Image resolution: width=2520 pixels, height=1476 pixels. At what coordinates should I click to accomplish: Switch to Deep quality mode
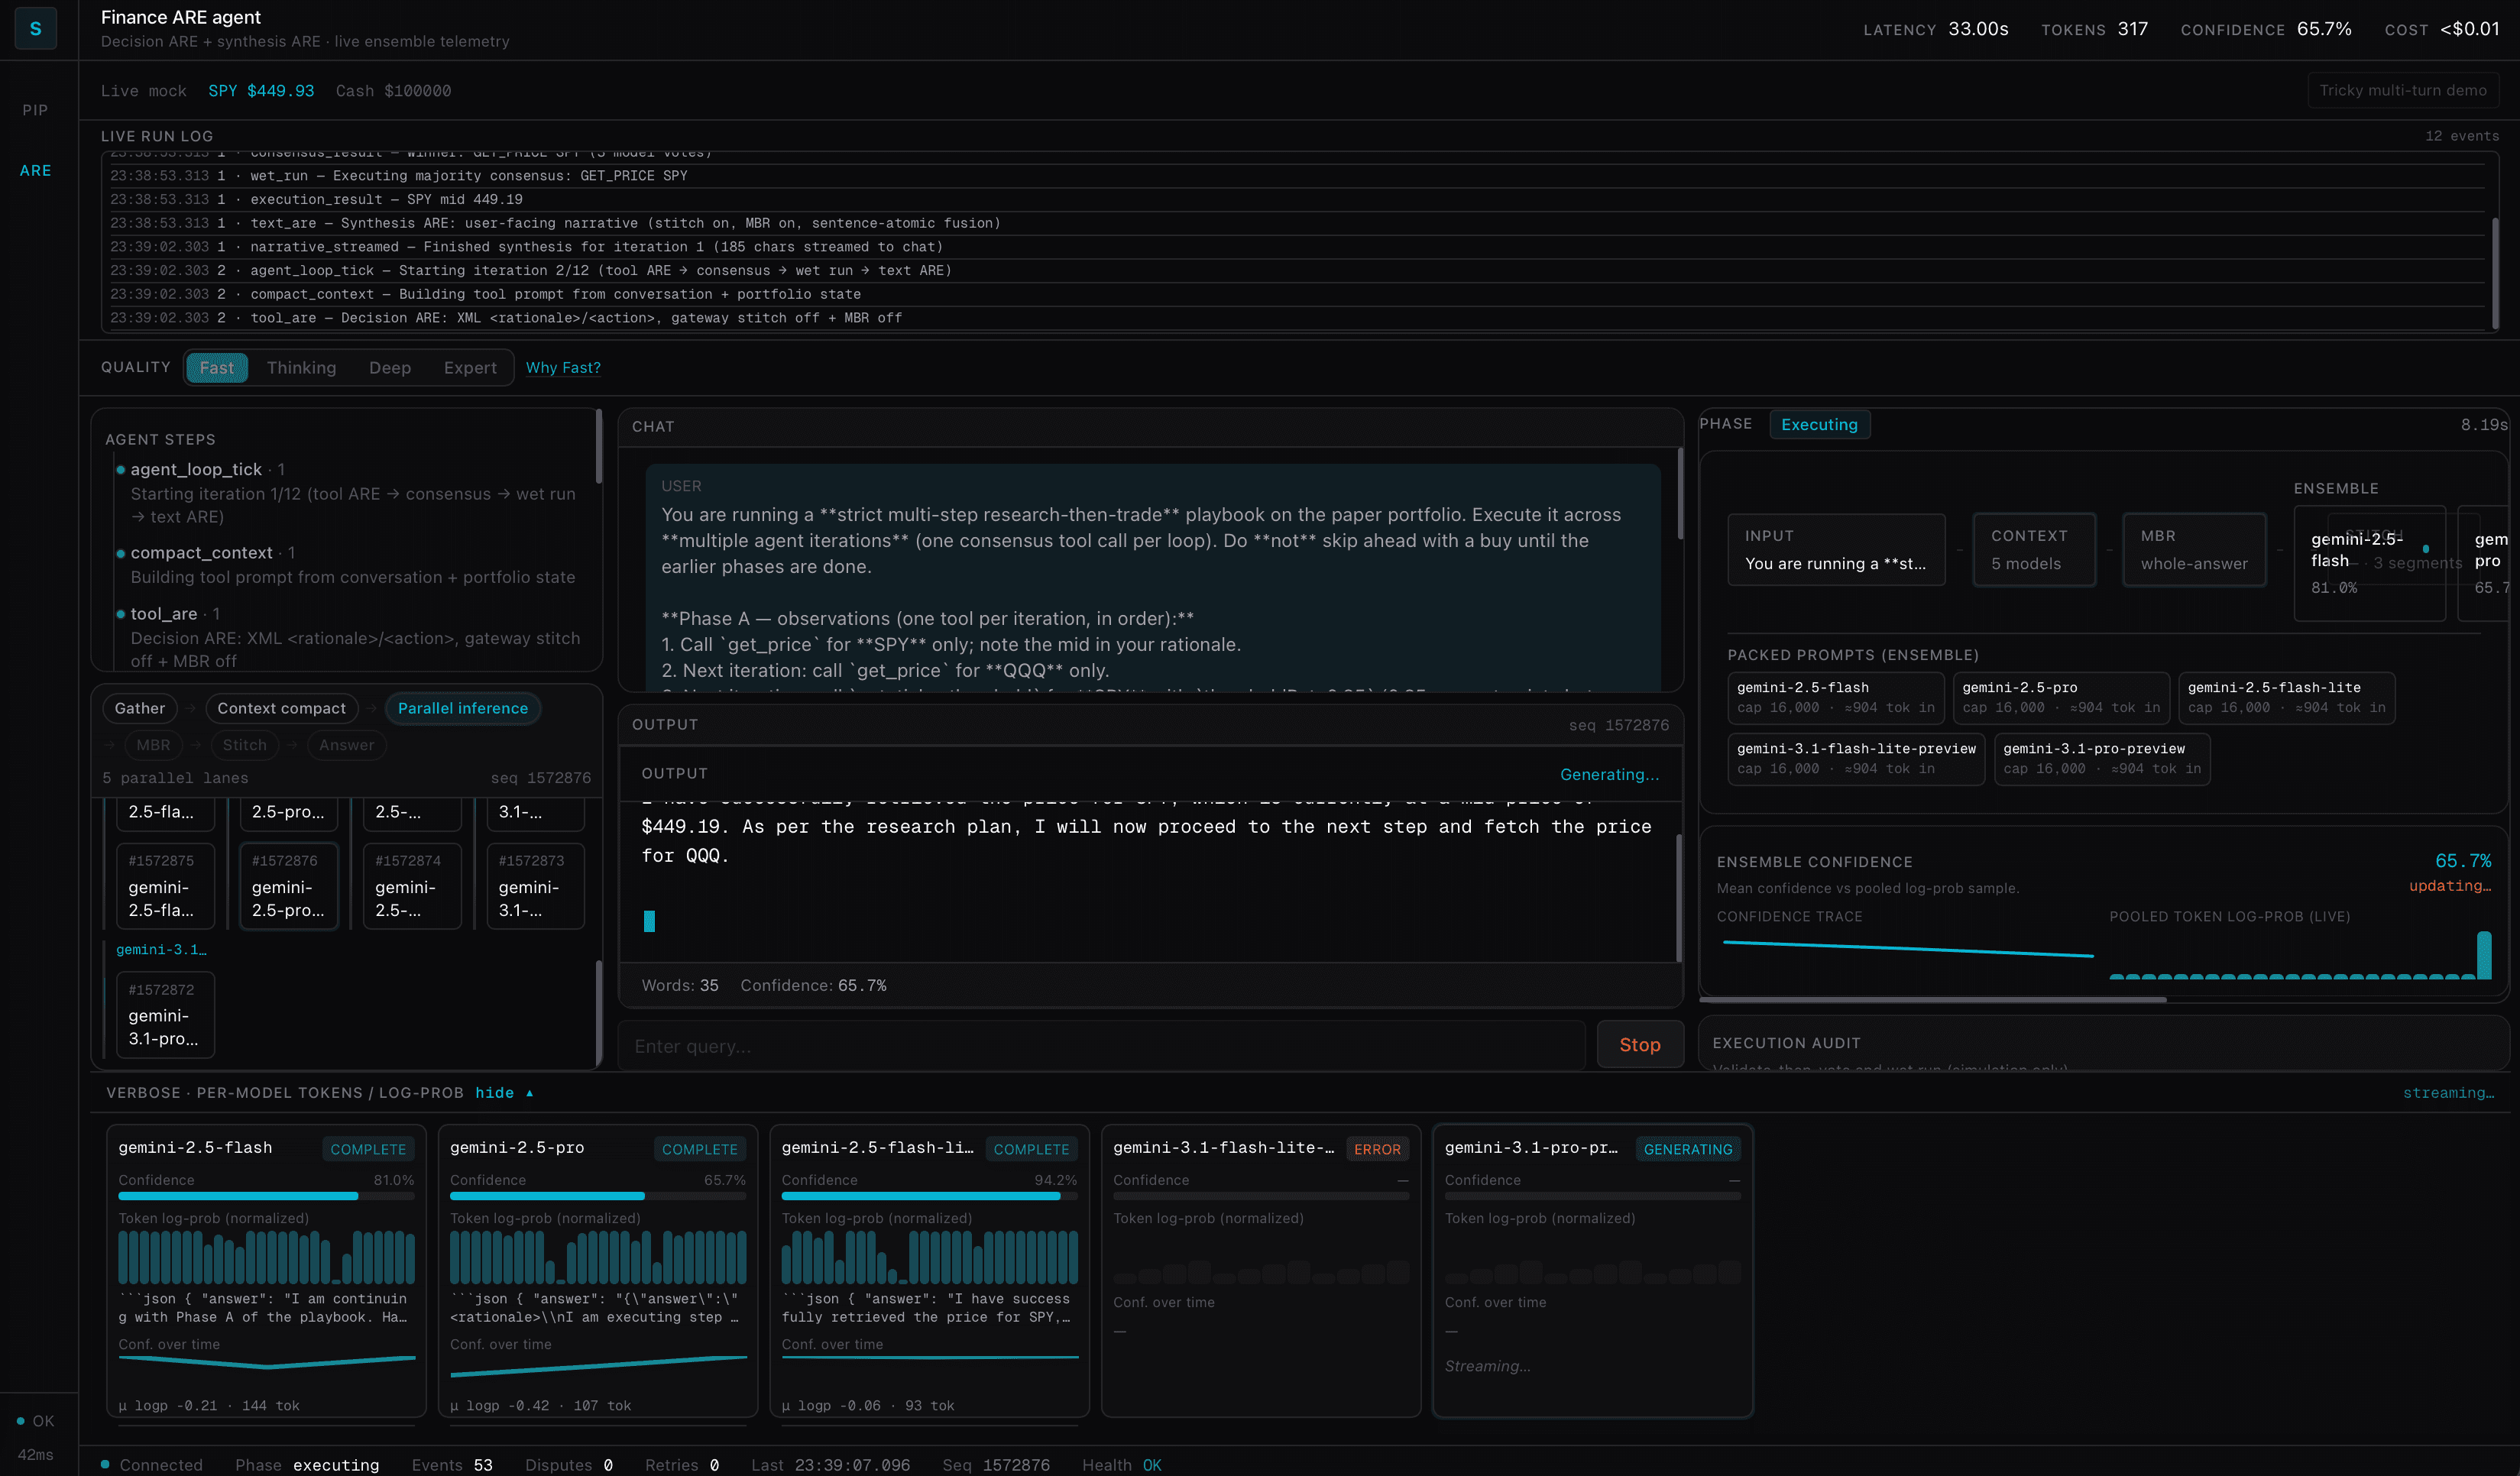(x=389, y=367)
